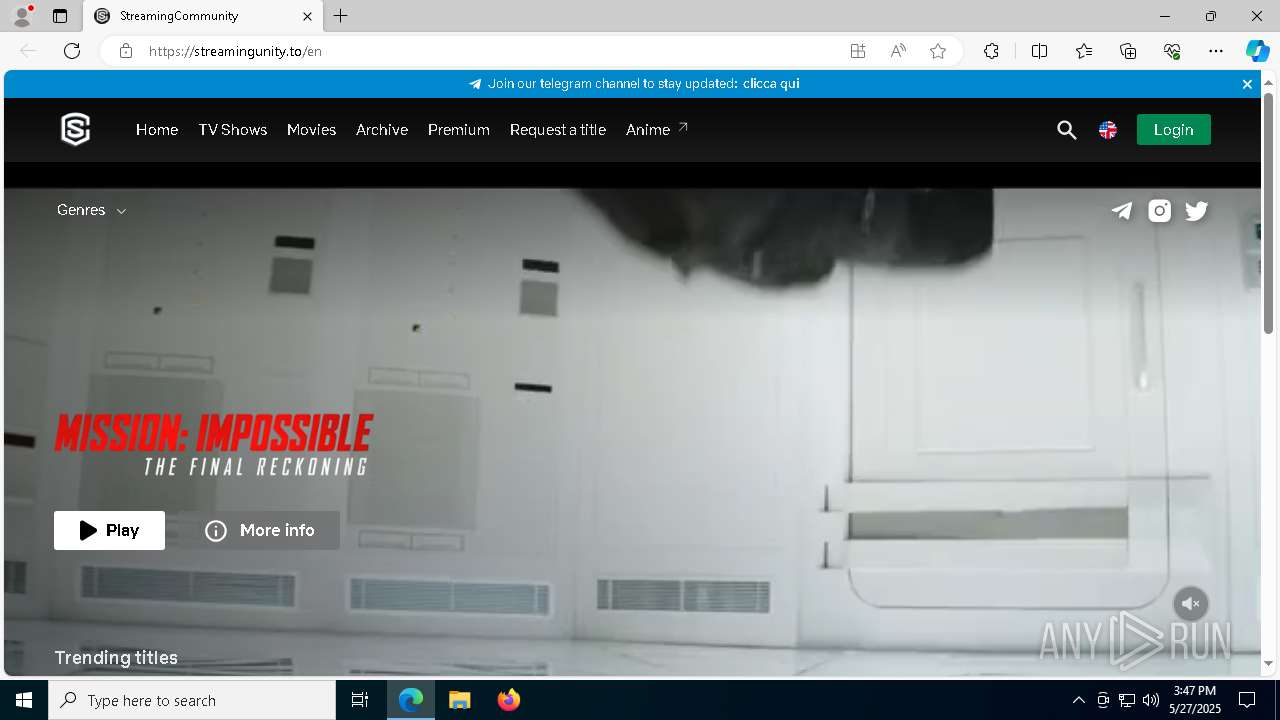Open Browser essentials heart icon

tap(1172, 51)
